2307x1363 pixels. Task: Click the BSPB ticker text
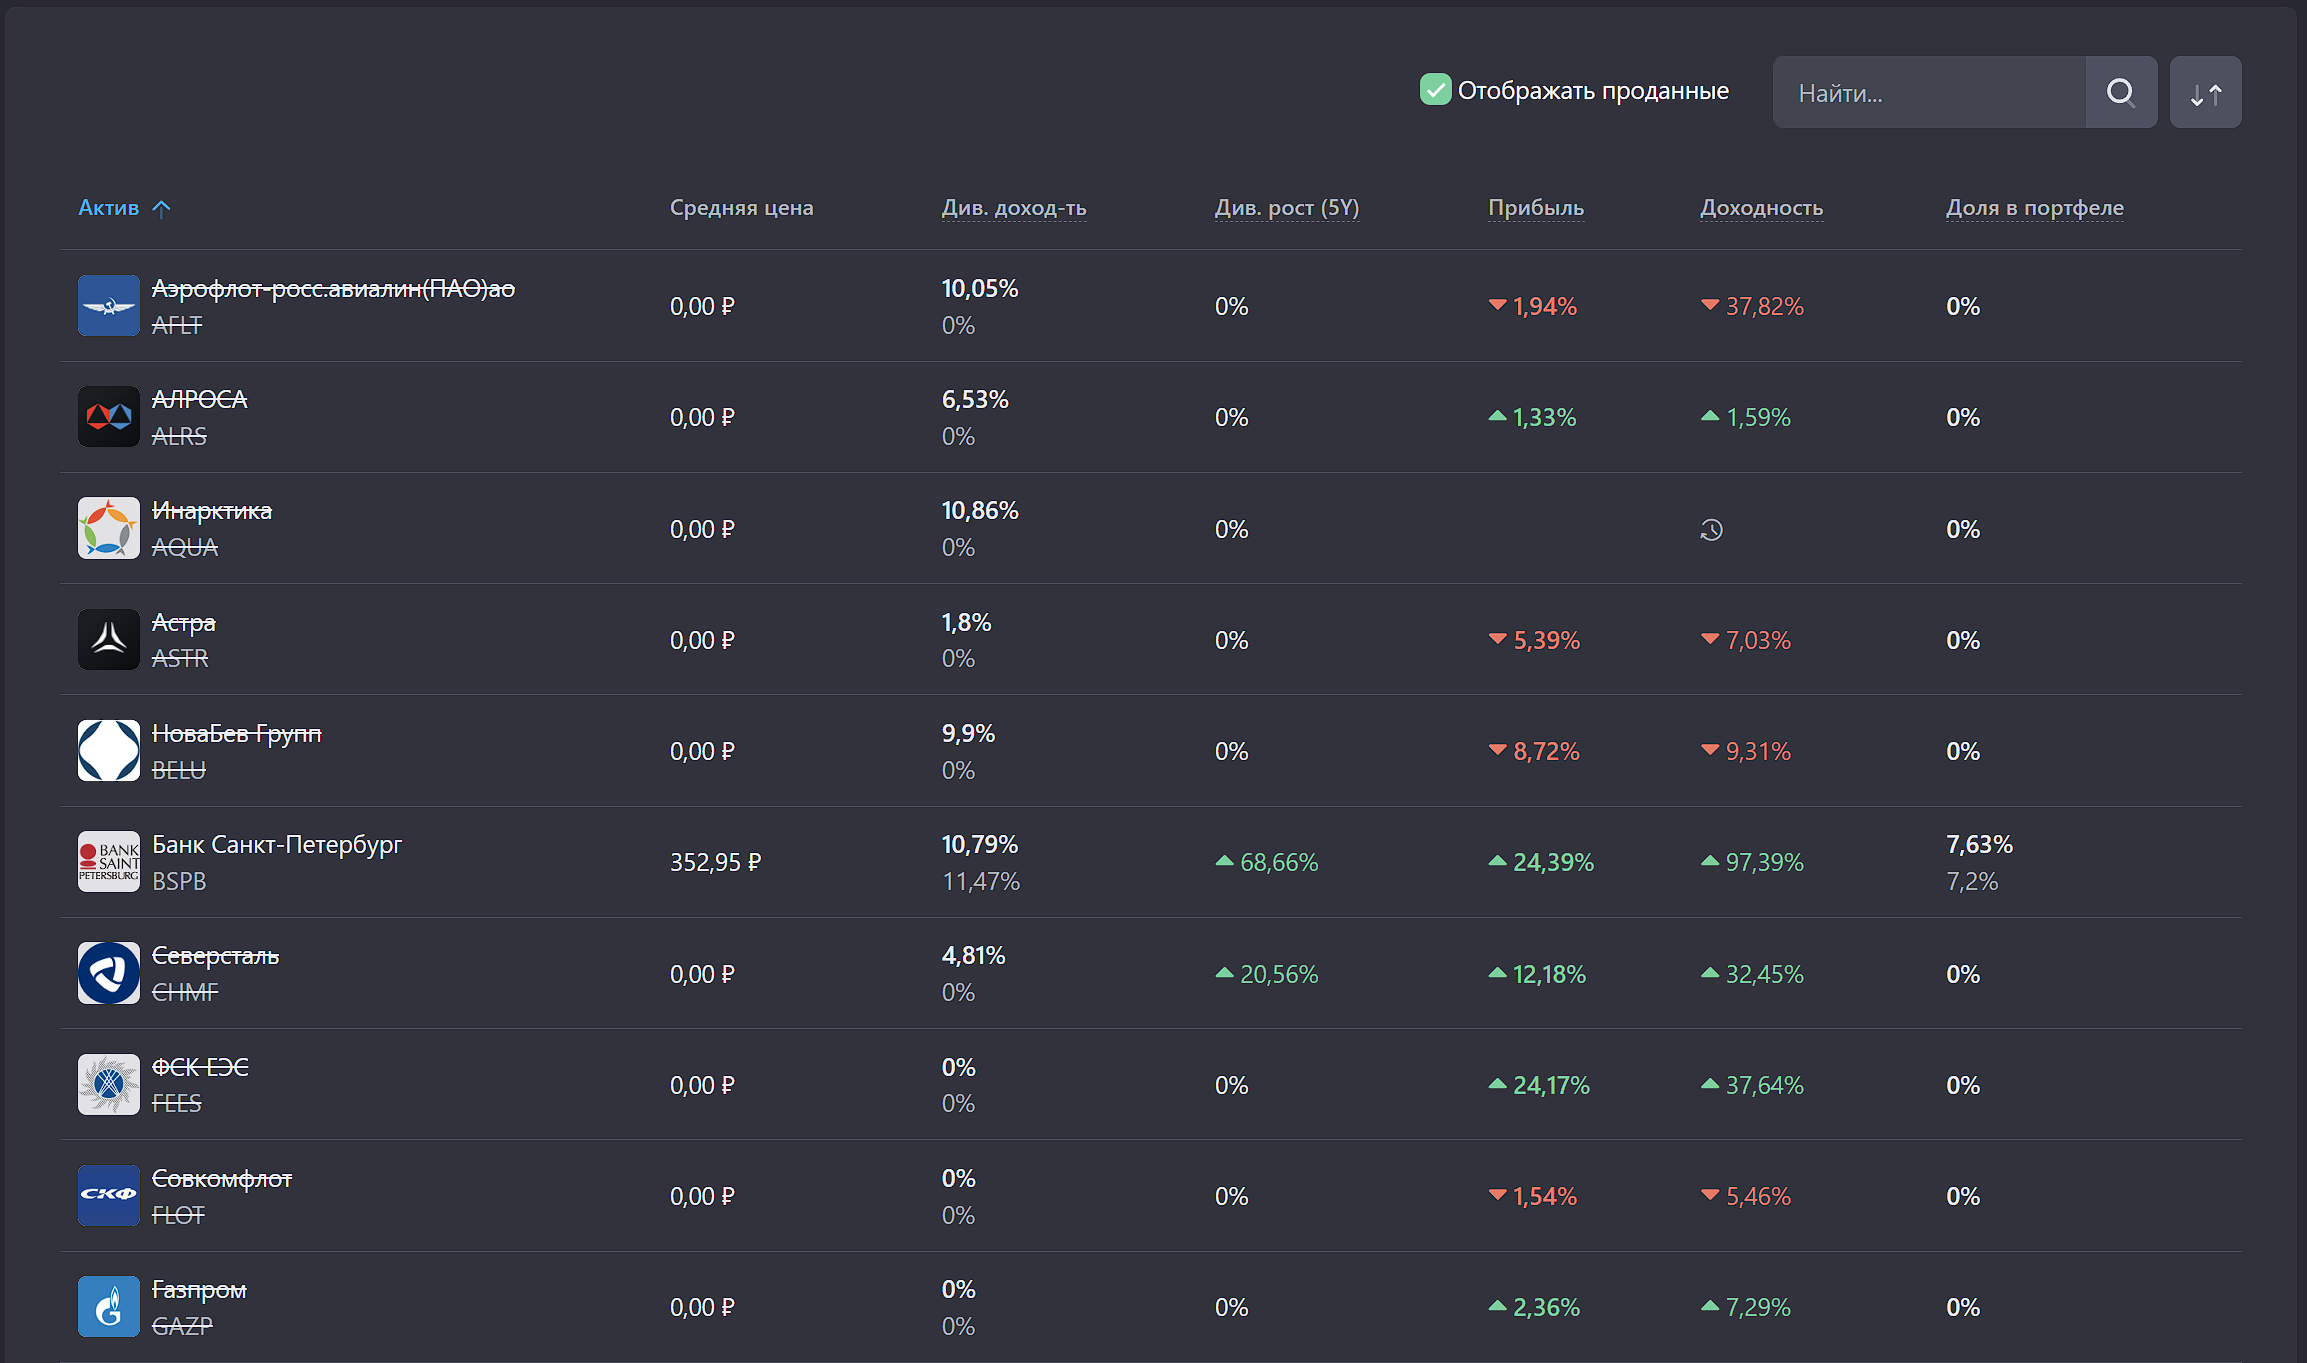coord(179,881)
